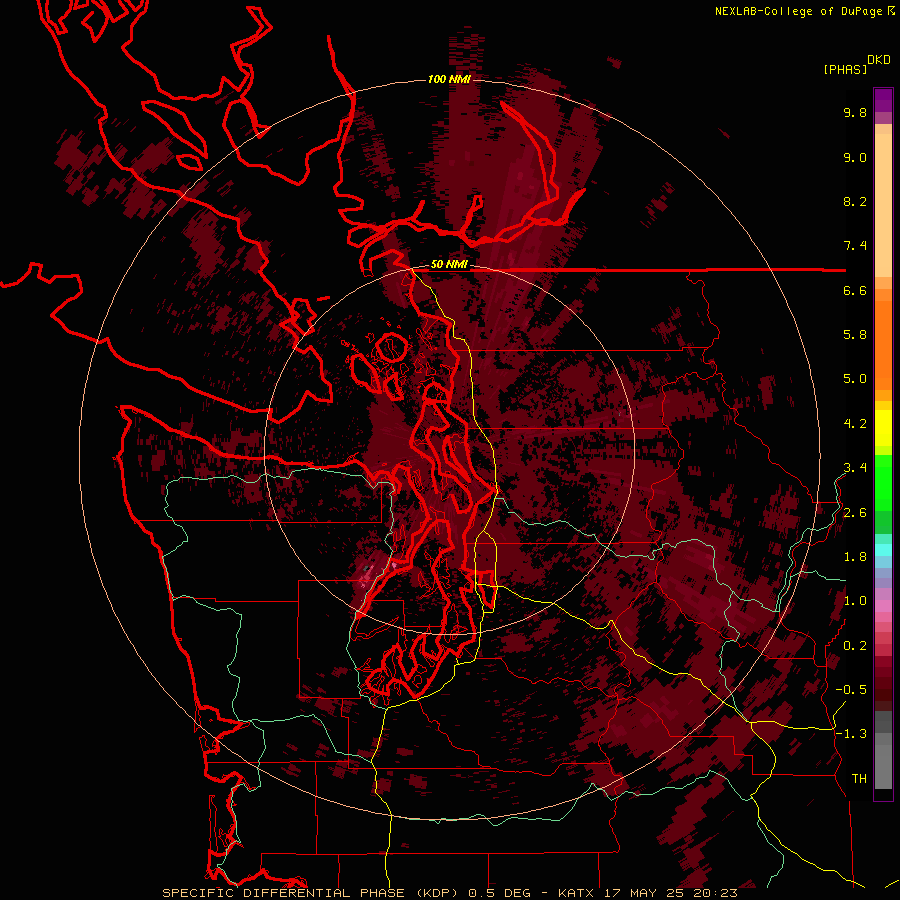Click the 1.0 value on the color scale
The height and width of the screenshot is (900, 900).
point(855,601)
